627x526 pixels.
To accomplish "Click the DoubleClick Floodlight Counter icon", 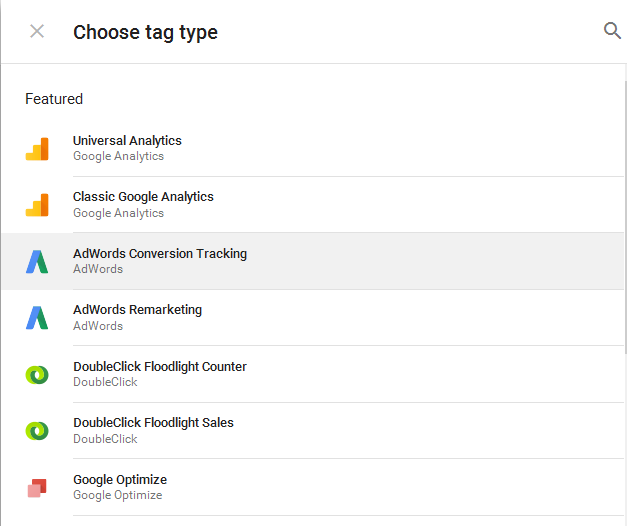I will tap(37, 374).
